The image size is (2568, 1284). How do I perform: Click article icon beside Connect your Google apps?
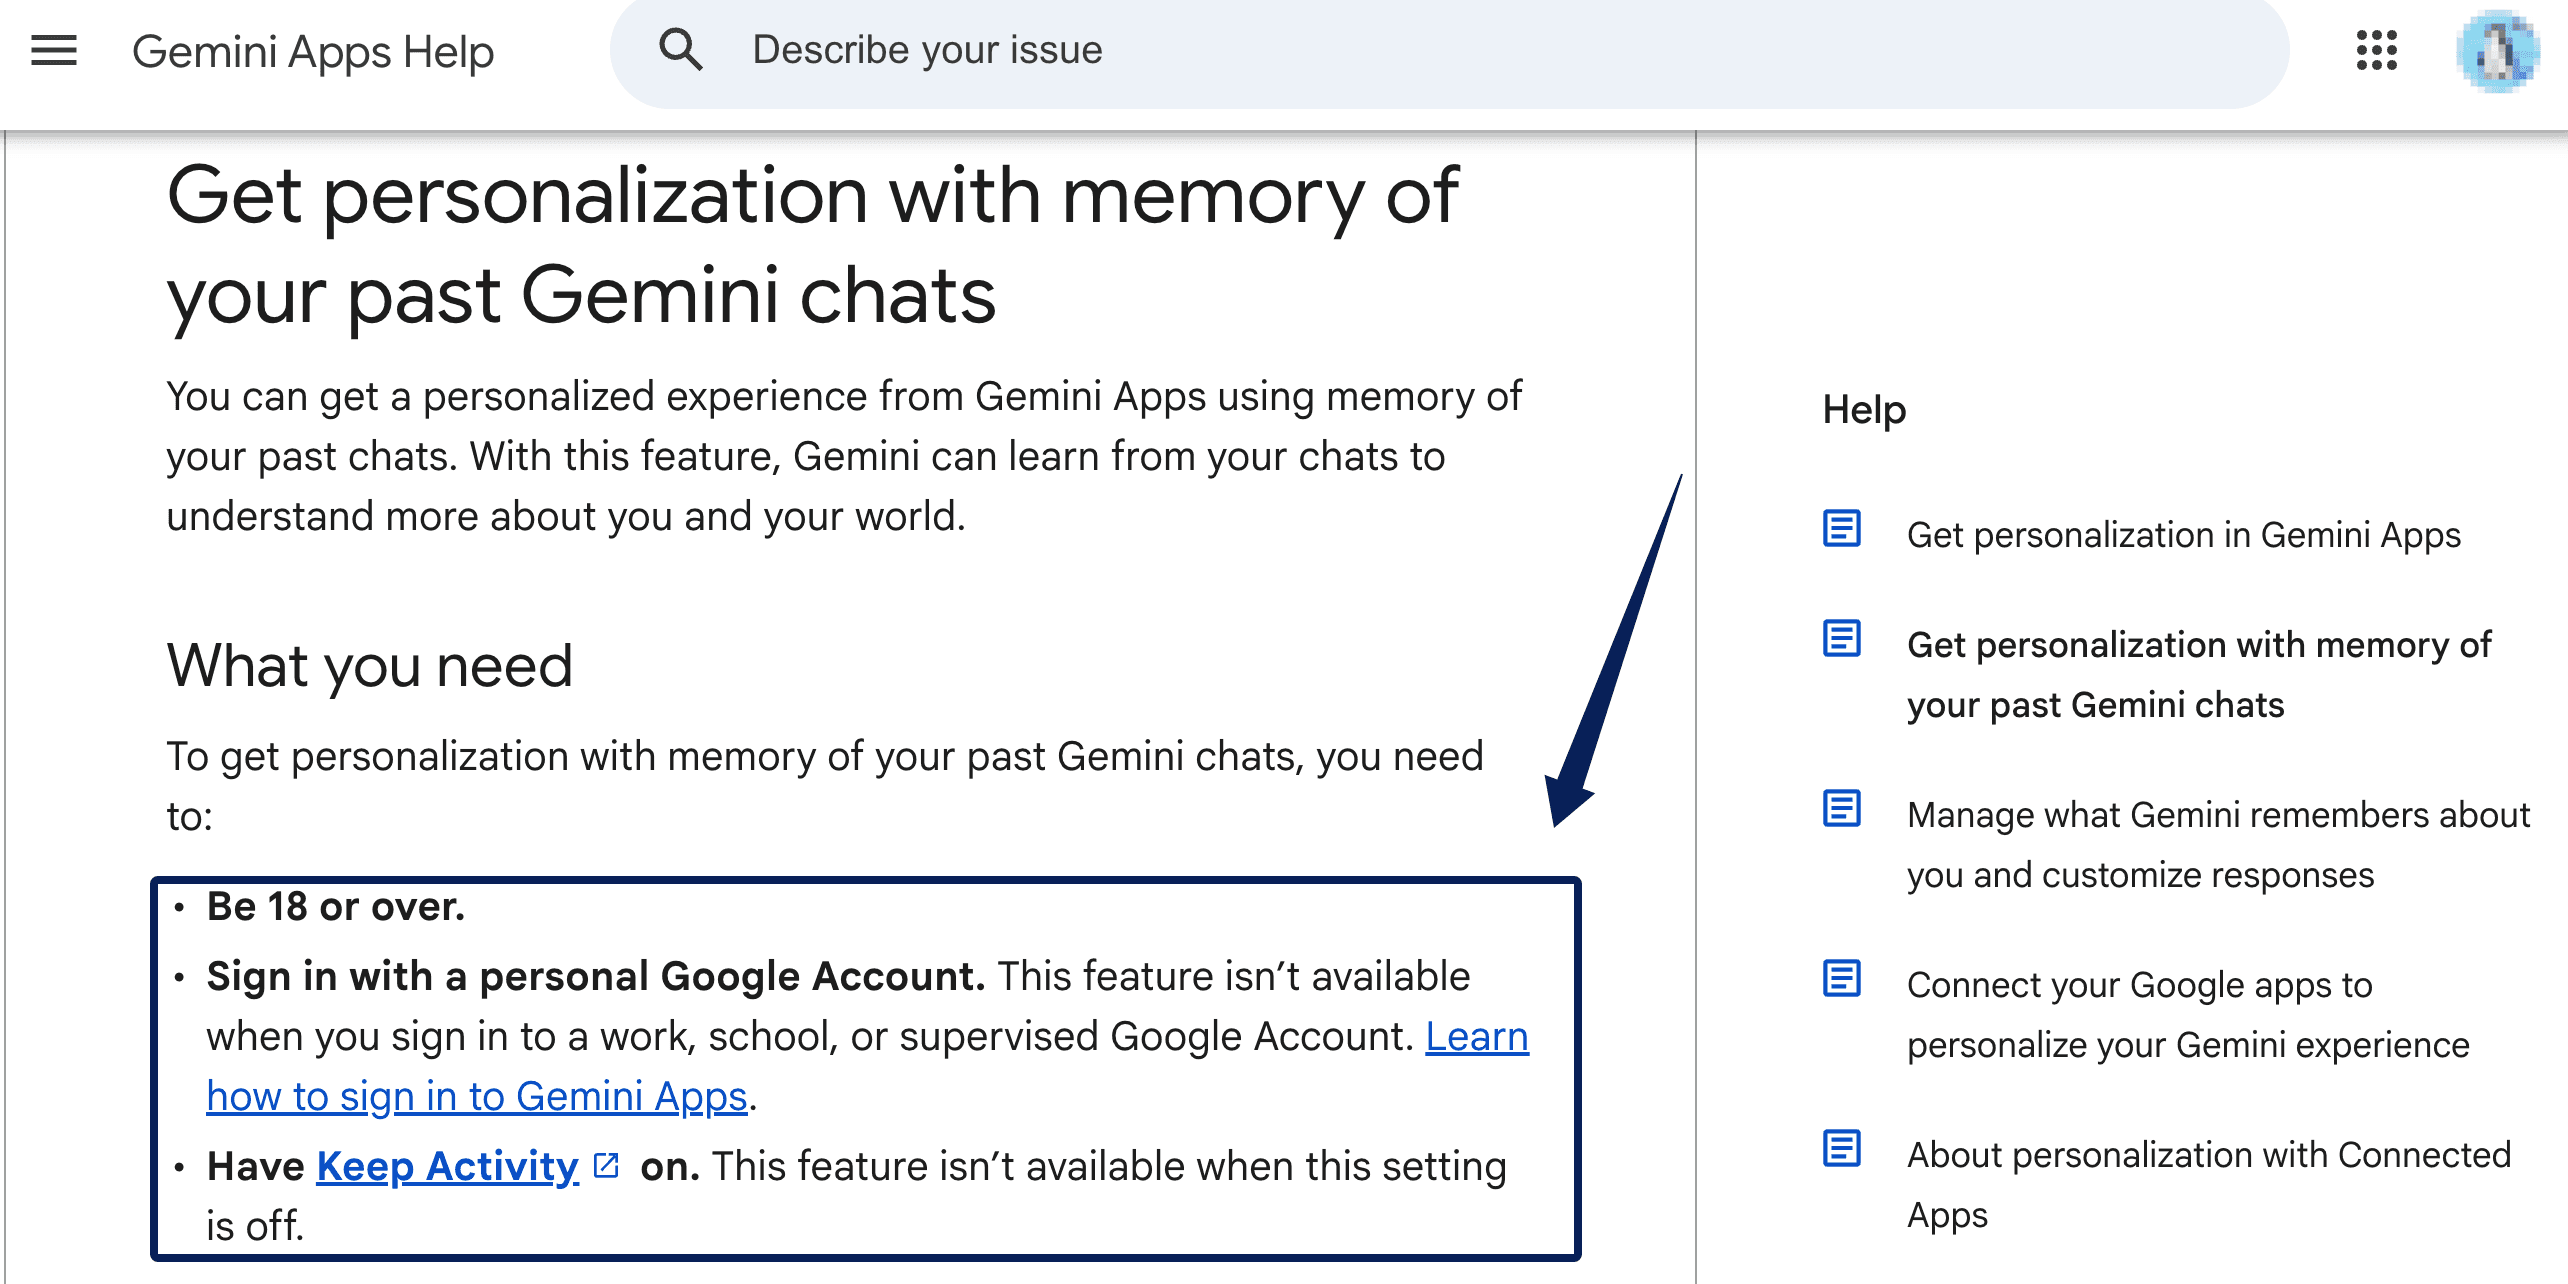click(x=1842, y=978)
